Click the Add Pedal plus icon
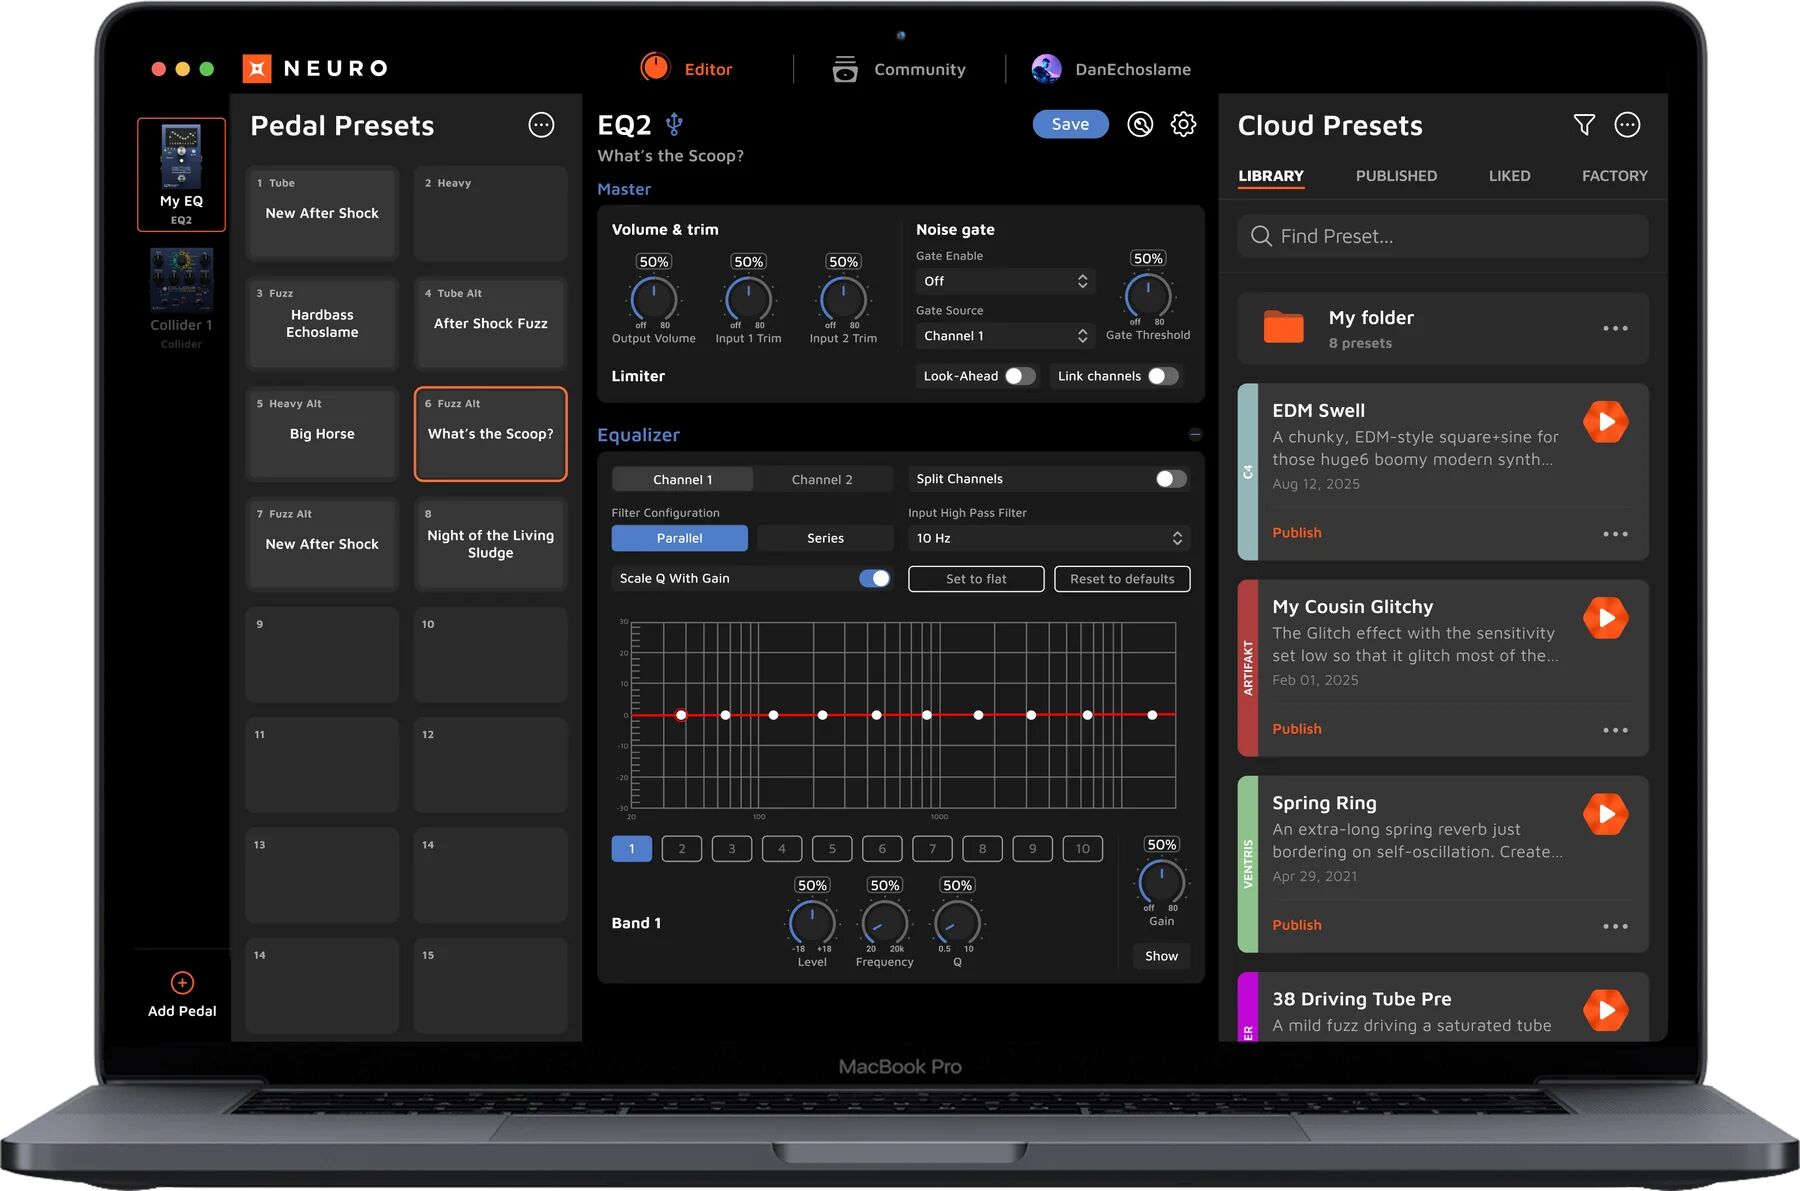Image resolution: width=1800 pixels, height=1191 pixels. (182, 982)
